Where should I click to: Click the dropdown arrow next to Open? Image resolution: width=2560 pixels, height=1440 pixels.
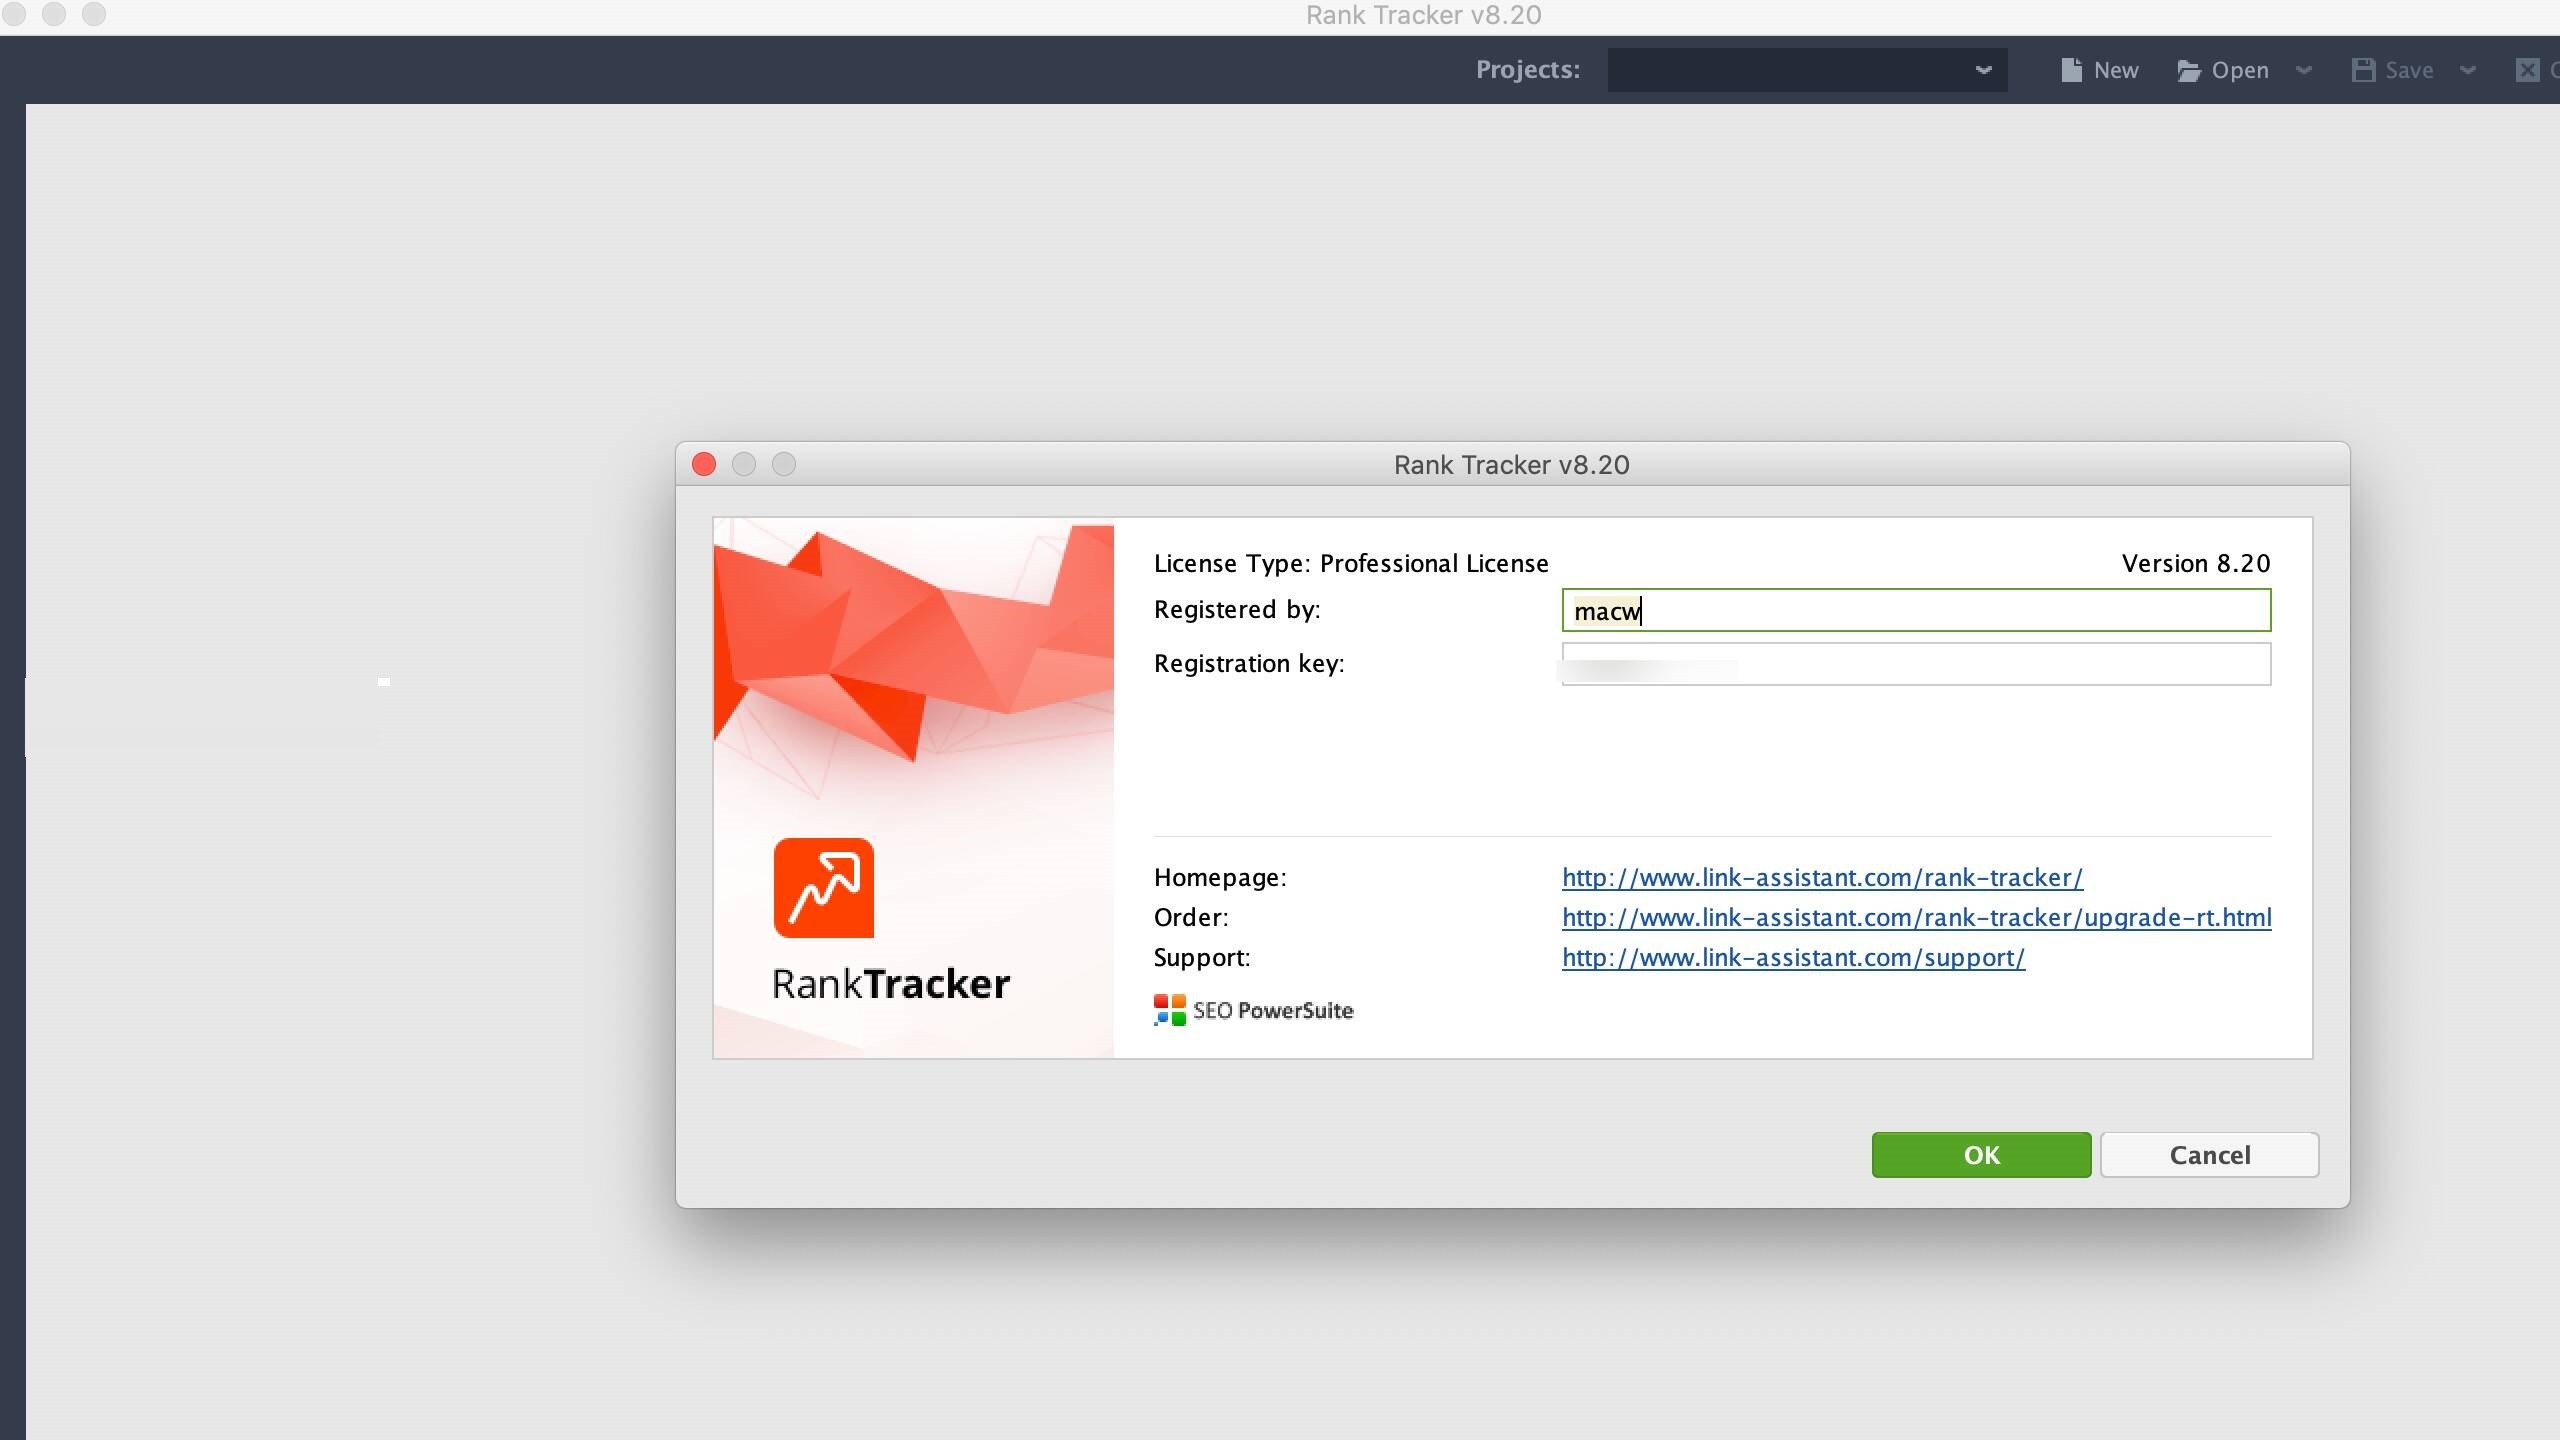[2305, 69]
